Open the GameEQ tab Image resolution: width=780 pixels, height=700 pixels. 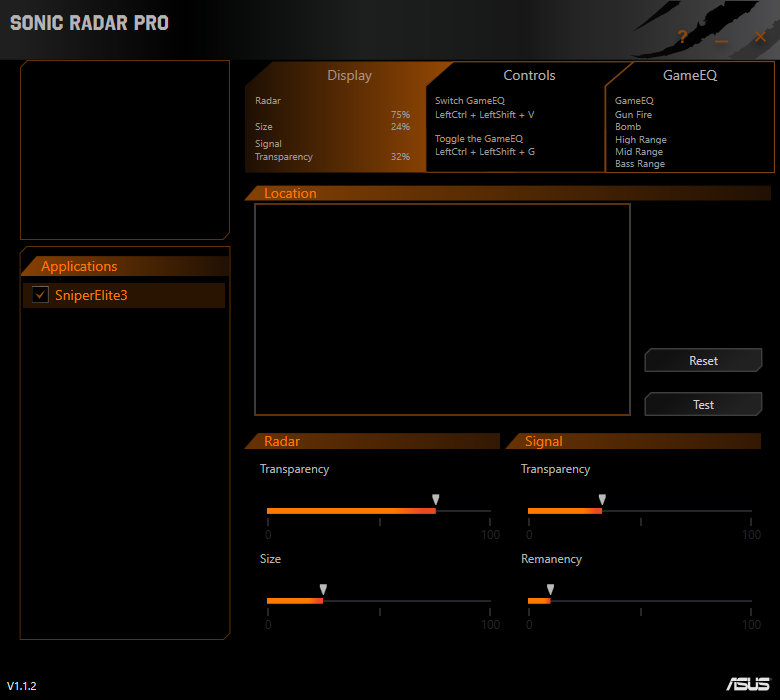(x=690, y=75)
